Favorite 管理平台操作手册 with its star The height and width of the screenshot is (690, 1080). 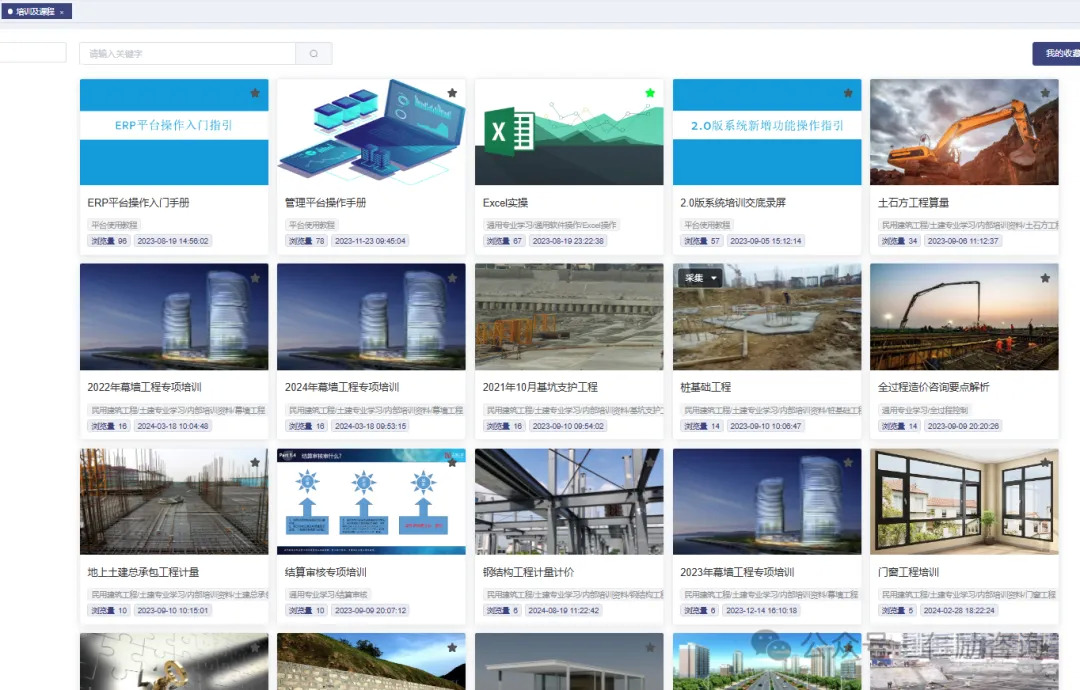[453, 93]
